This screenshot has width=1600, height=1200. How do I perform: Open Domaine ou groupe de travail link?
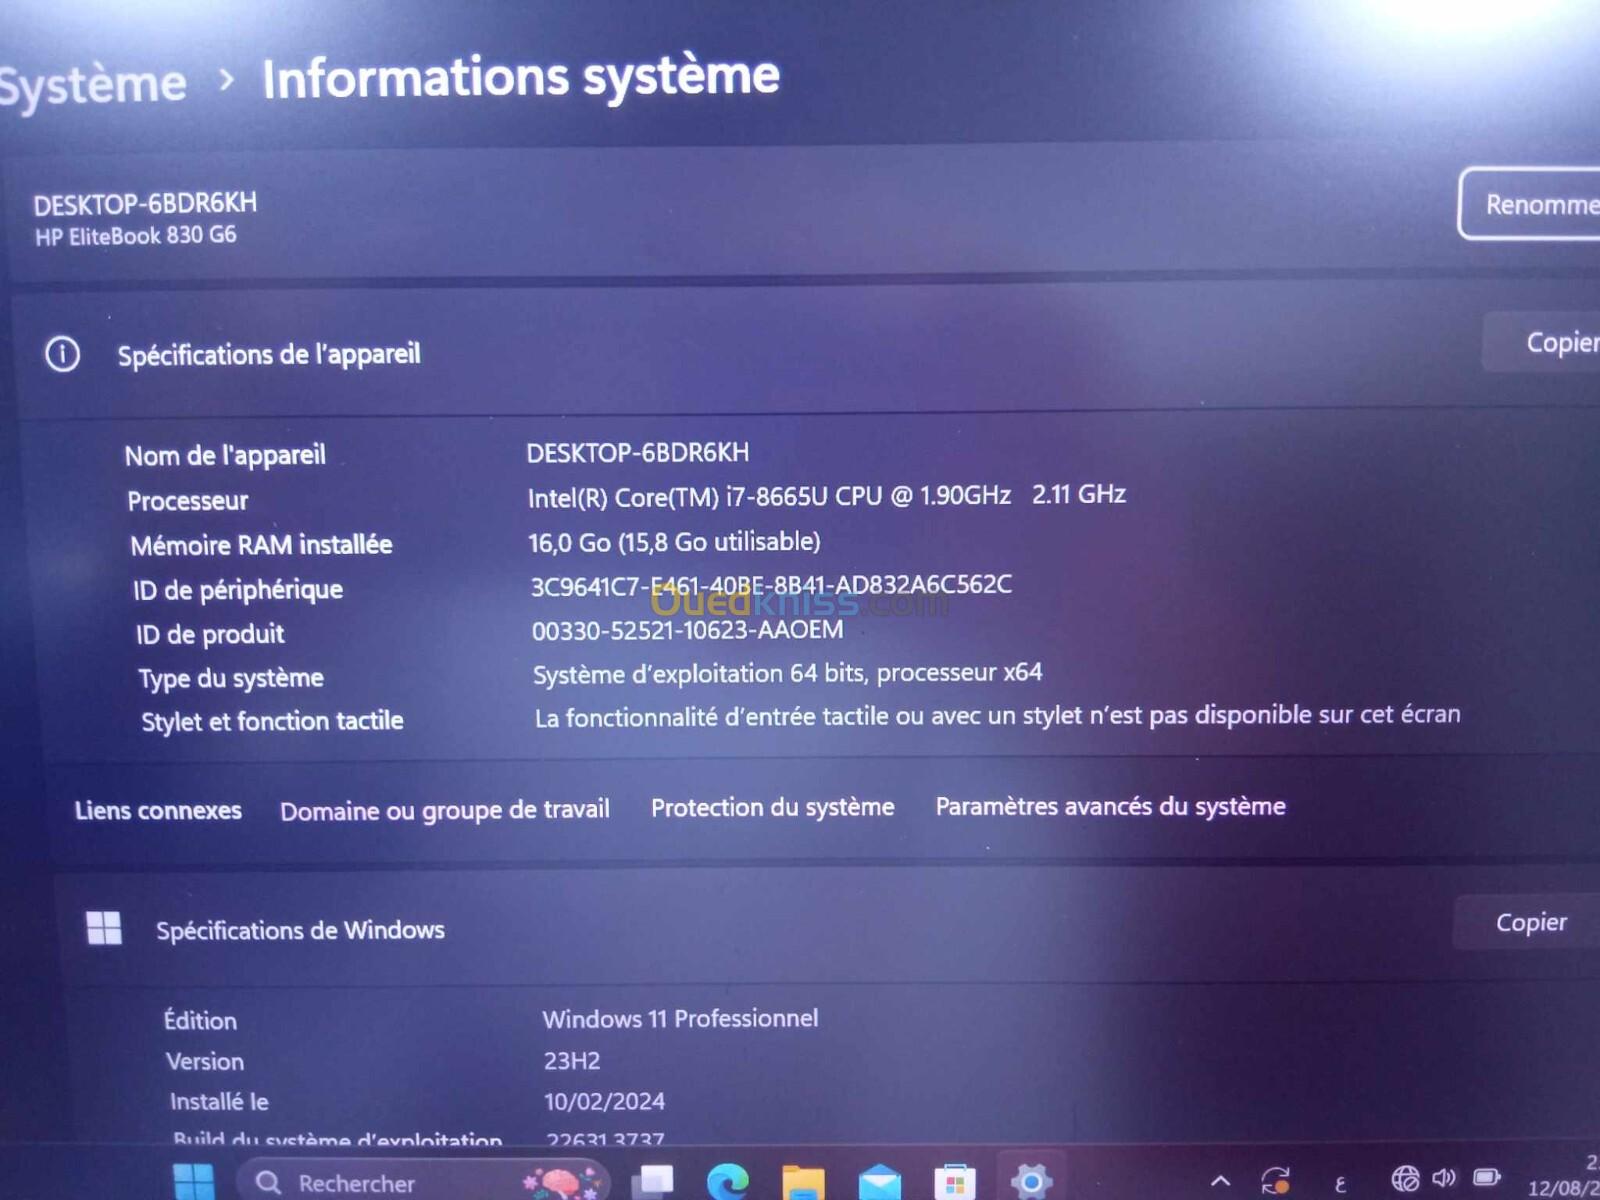pos(445,810)
